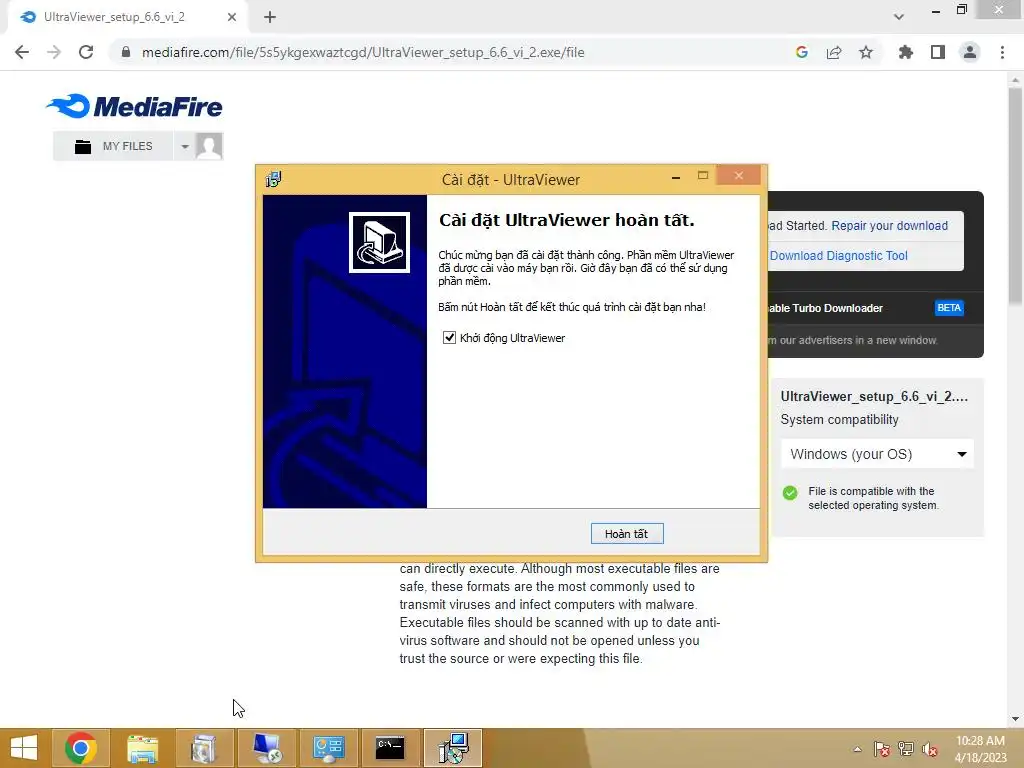Close the Cài đặt - UltraViewer dialog
This screenshot has height=768, width=1024.
(x=739, y=176)
